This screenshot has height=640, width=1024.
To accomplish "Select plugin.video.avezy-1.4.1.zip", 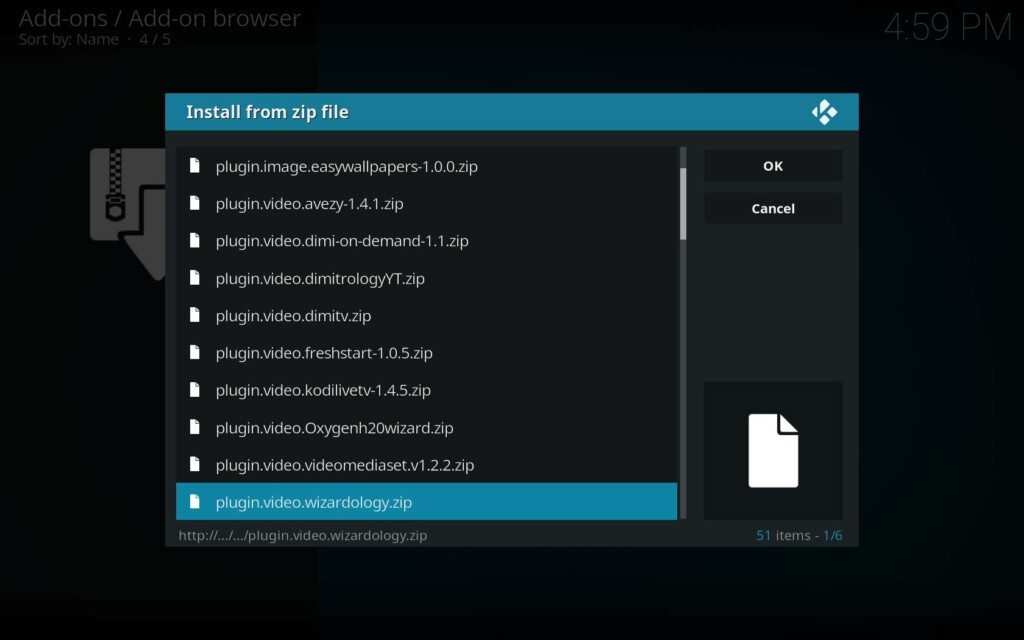I will pos(426,203).
